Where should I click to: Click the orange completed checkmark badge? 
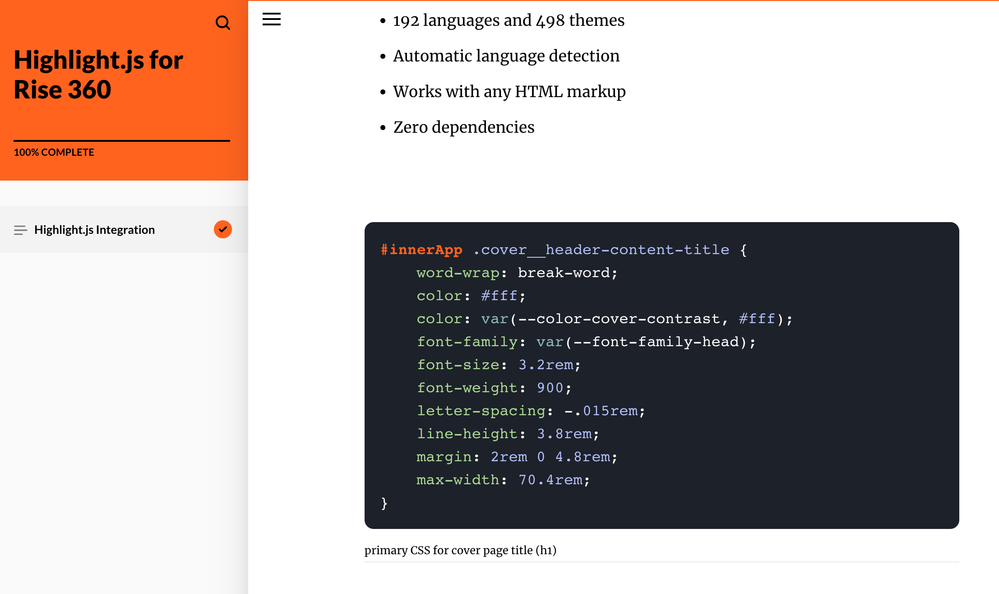coord(223,229)
